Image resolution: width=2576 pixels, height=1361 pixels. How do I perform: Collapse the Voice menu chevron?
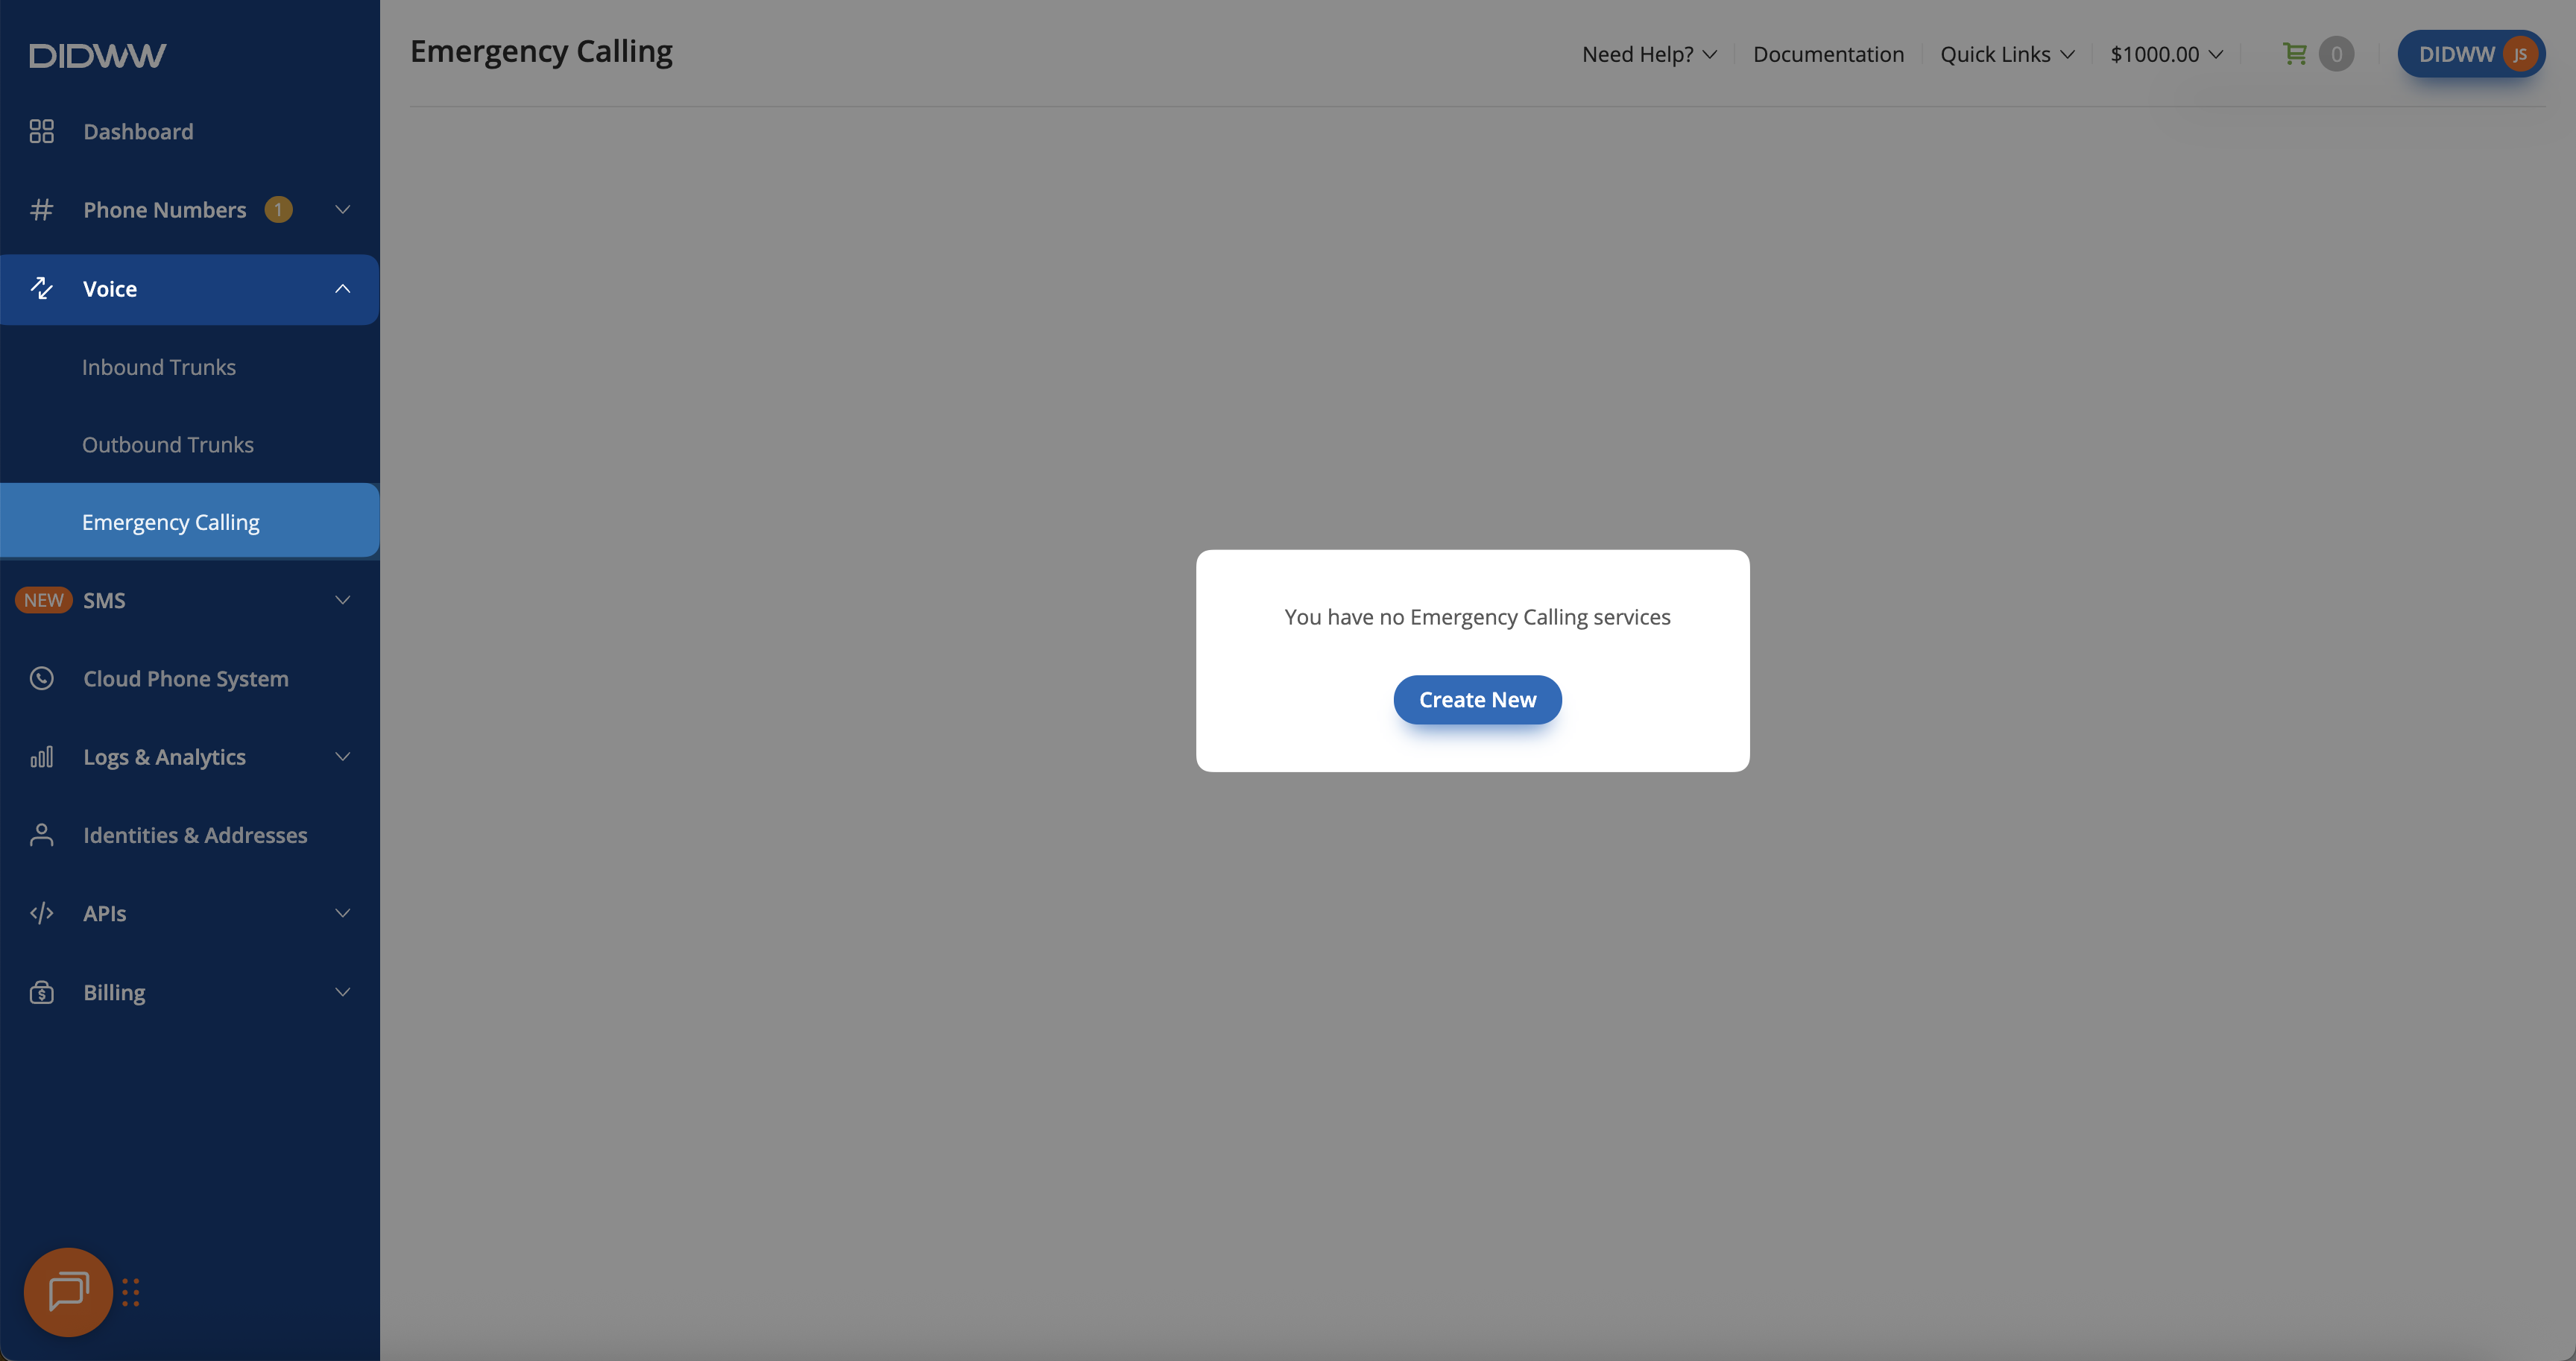click(x=342, y=289)
